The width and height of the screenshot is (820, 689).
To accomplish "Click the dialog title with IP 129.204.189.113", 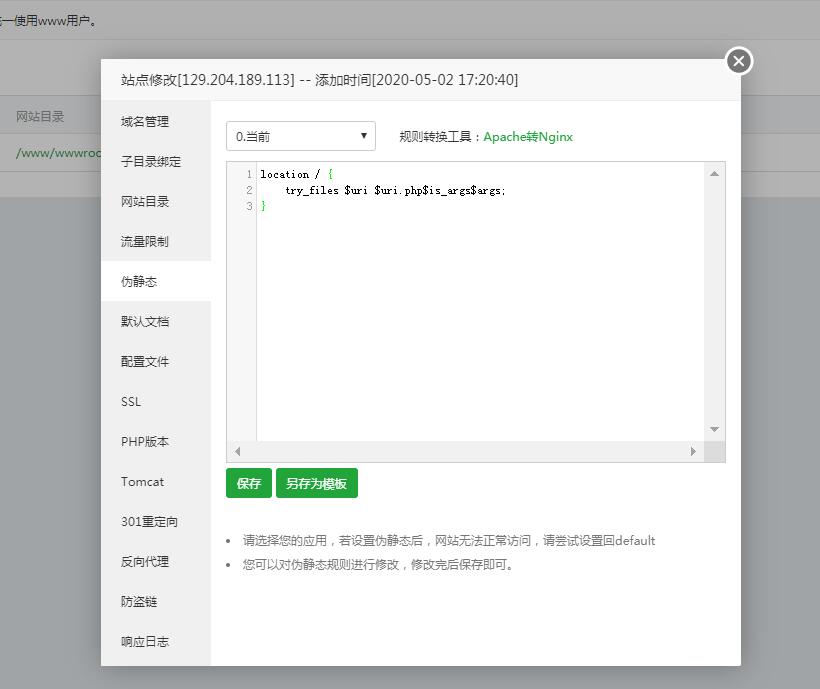I will (x=320, y=80).
